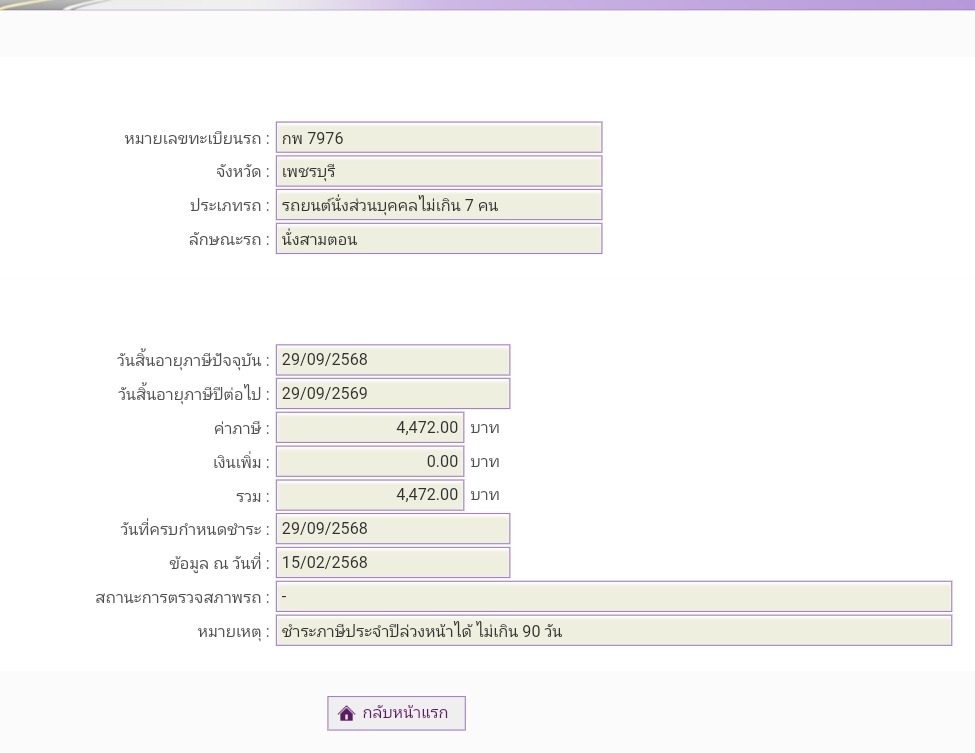This screenshot has height=753, width=975.
Task: Select the หมายเลขทะเบียนรถ field showing กพ 7976
Action: 439,137
